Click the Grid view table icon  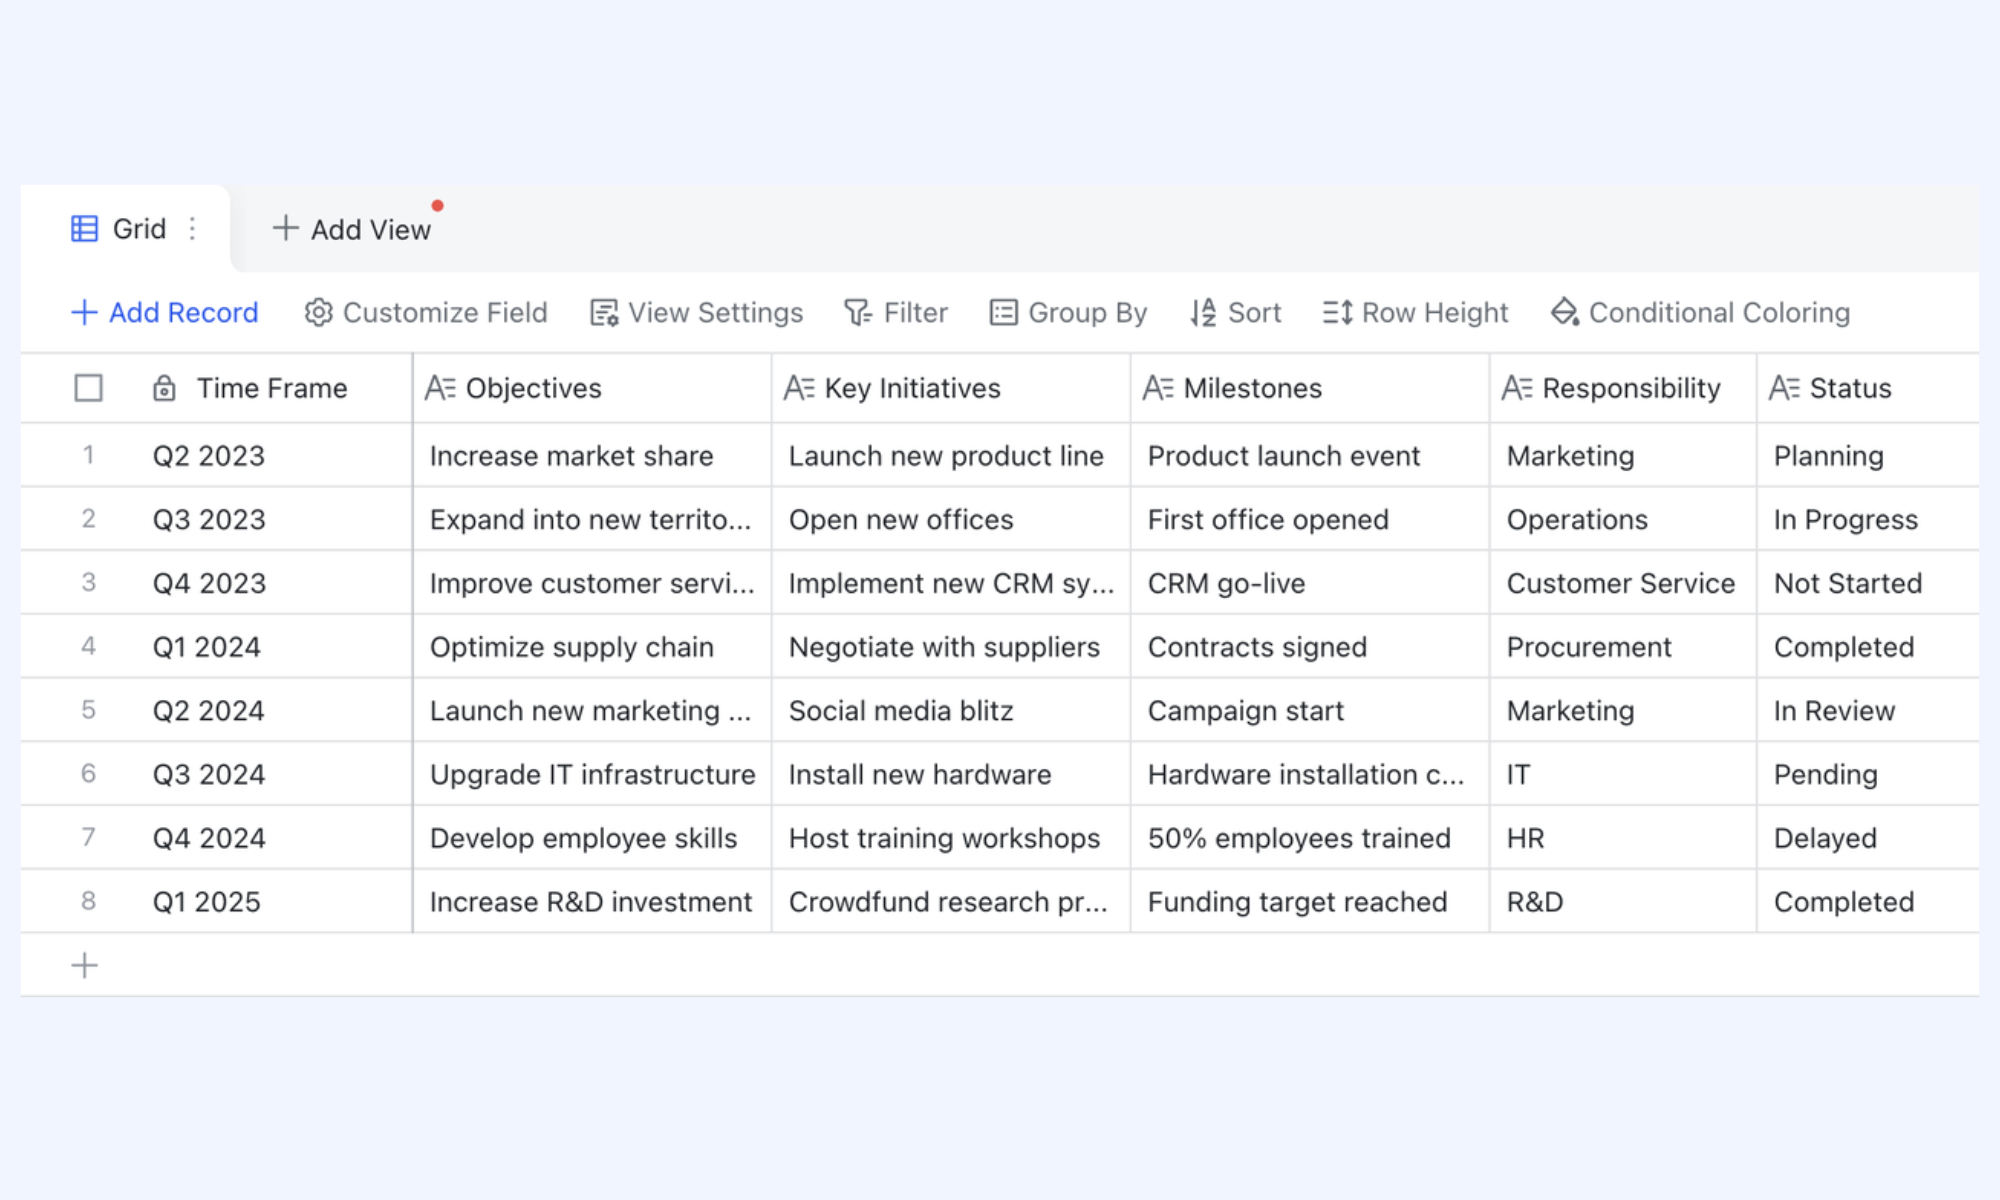click(x=85, y=229)
